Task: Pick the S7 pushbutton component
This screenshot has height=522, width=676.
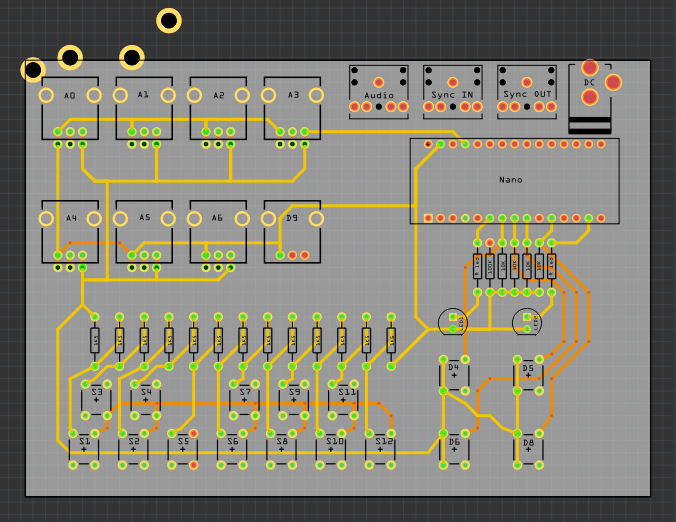Action: coord(244,397)
